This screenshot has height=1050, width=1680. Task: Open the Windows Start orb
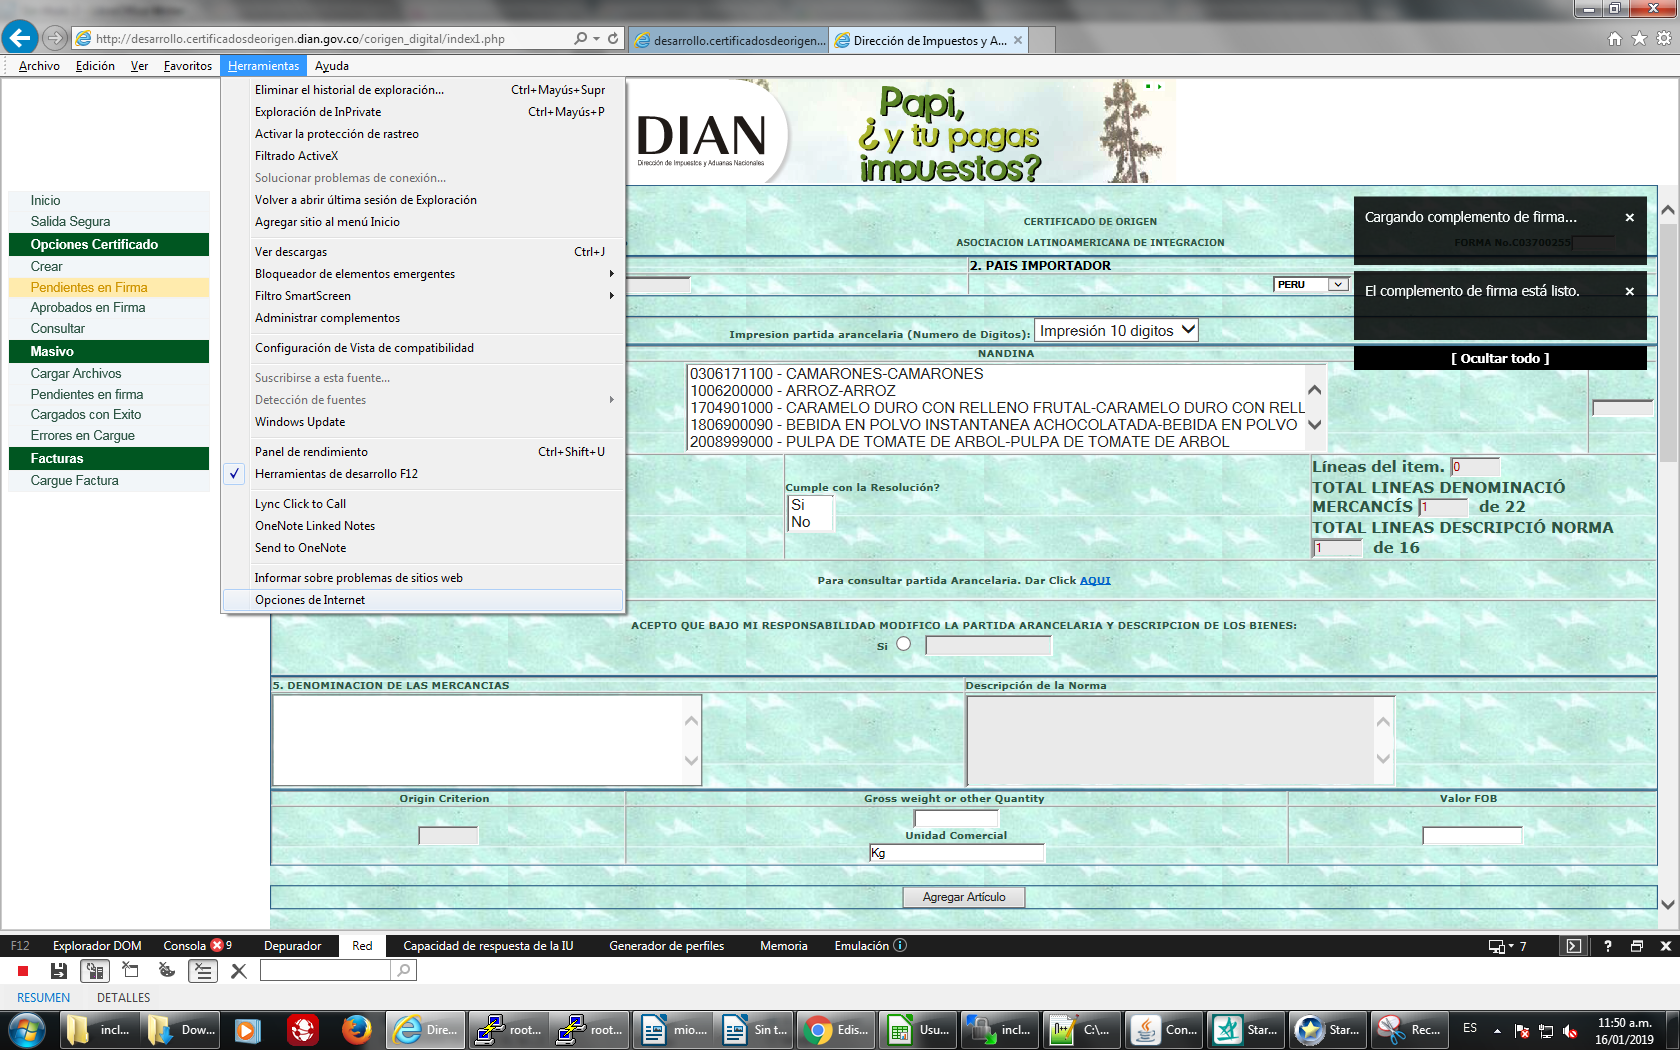(26, 1029)
